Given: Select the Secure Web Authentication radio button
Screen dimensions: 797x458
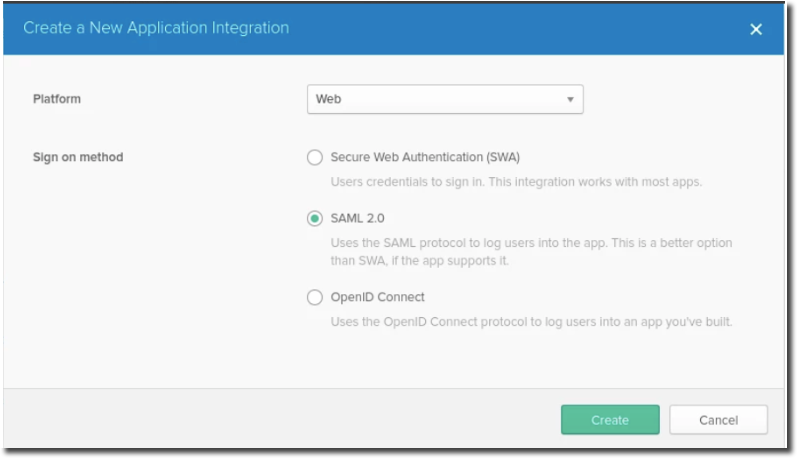Looking at the screenshot, I should click(315, 157).
